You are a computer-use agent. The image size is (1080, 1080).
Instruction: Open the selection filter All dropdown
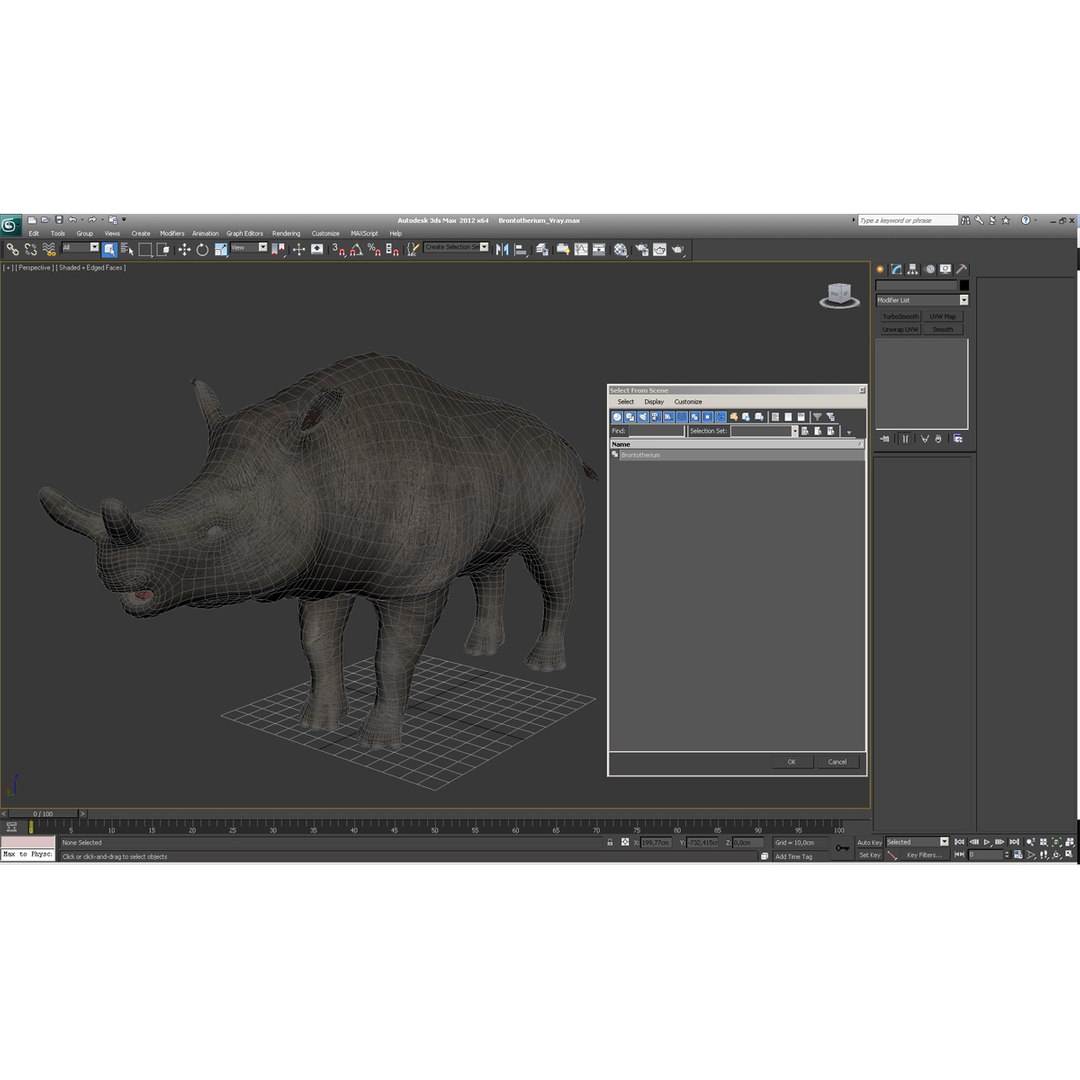pos(80,247)
